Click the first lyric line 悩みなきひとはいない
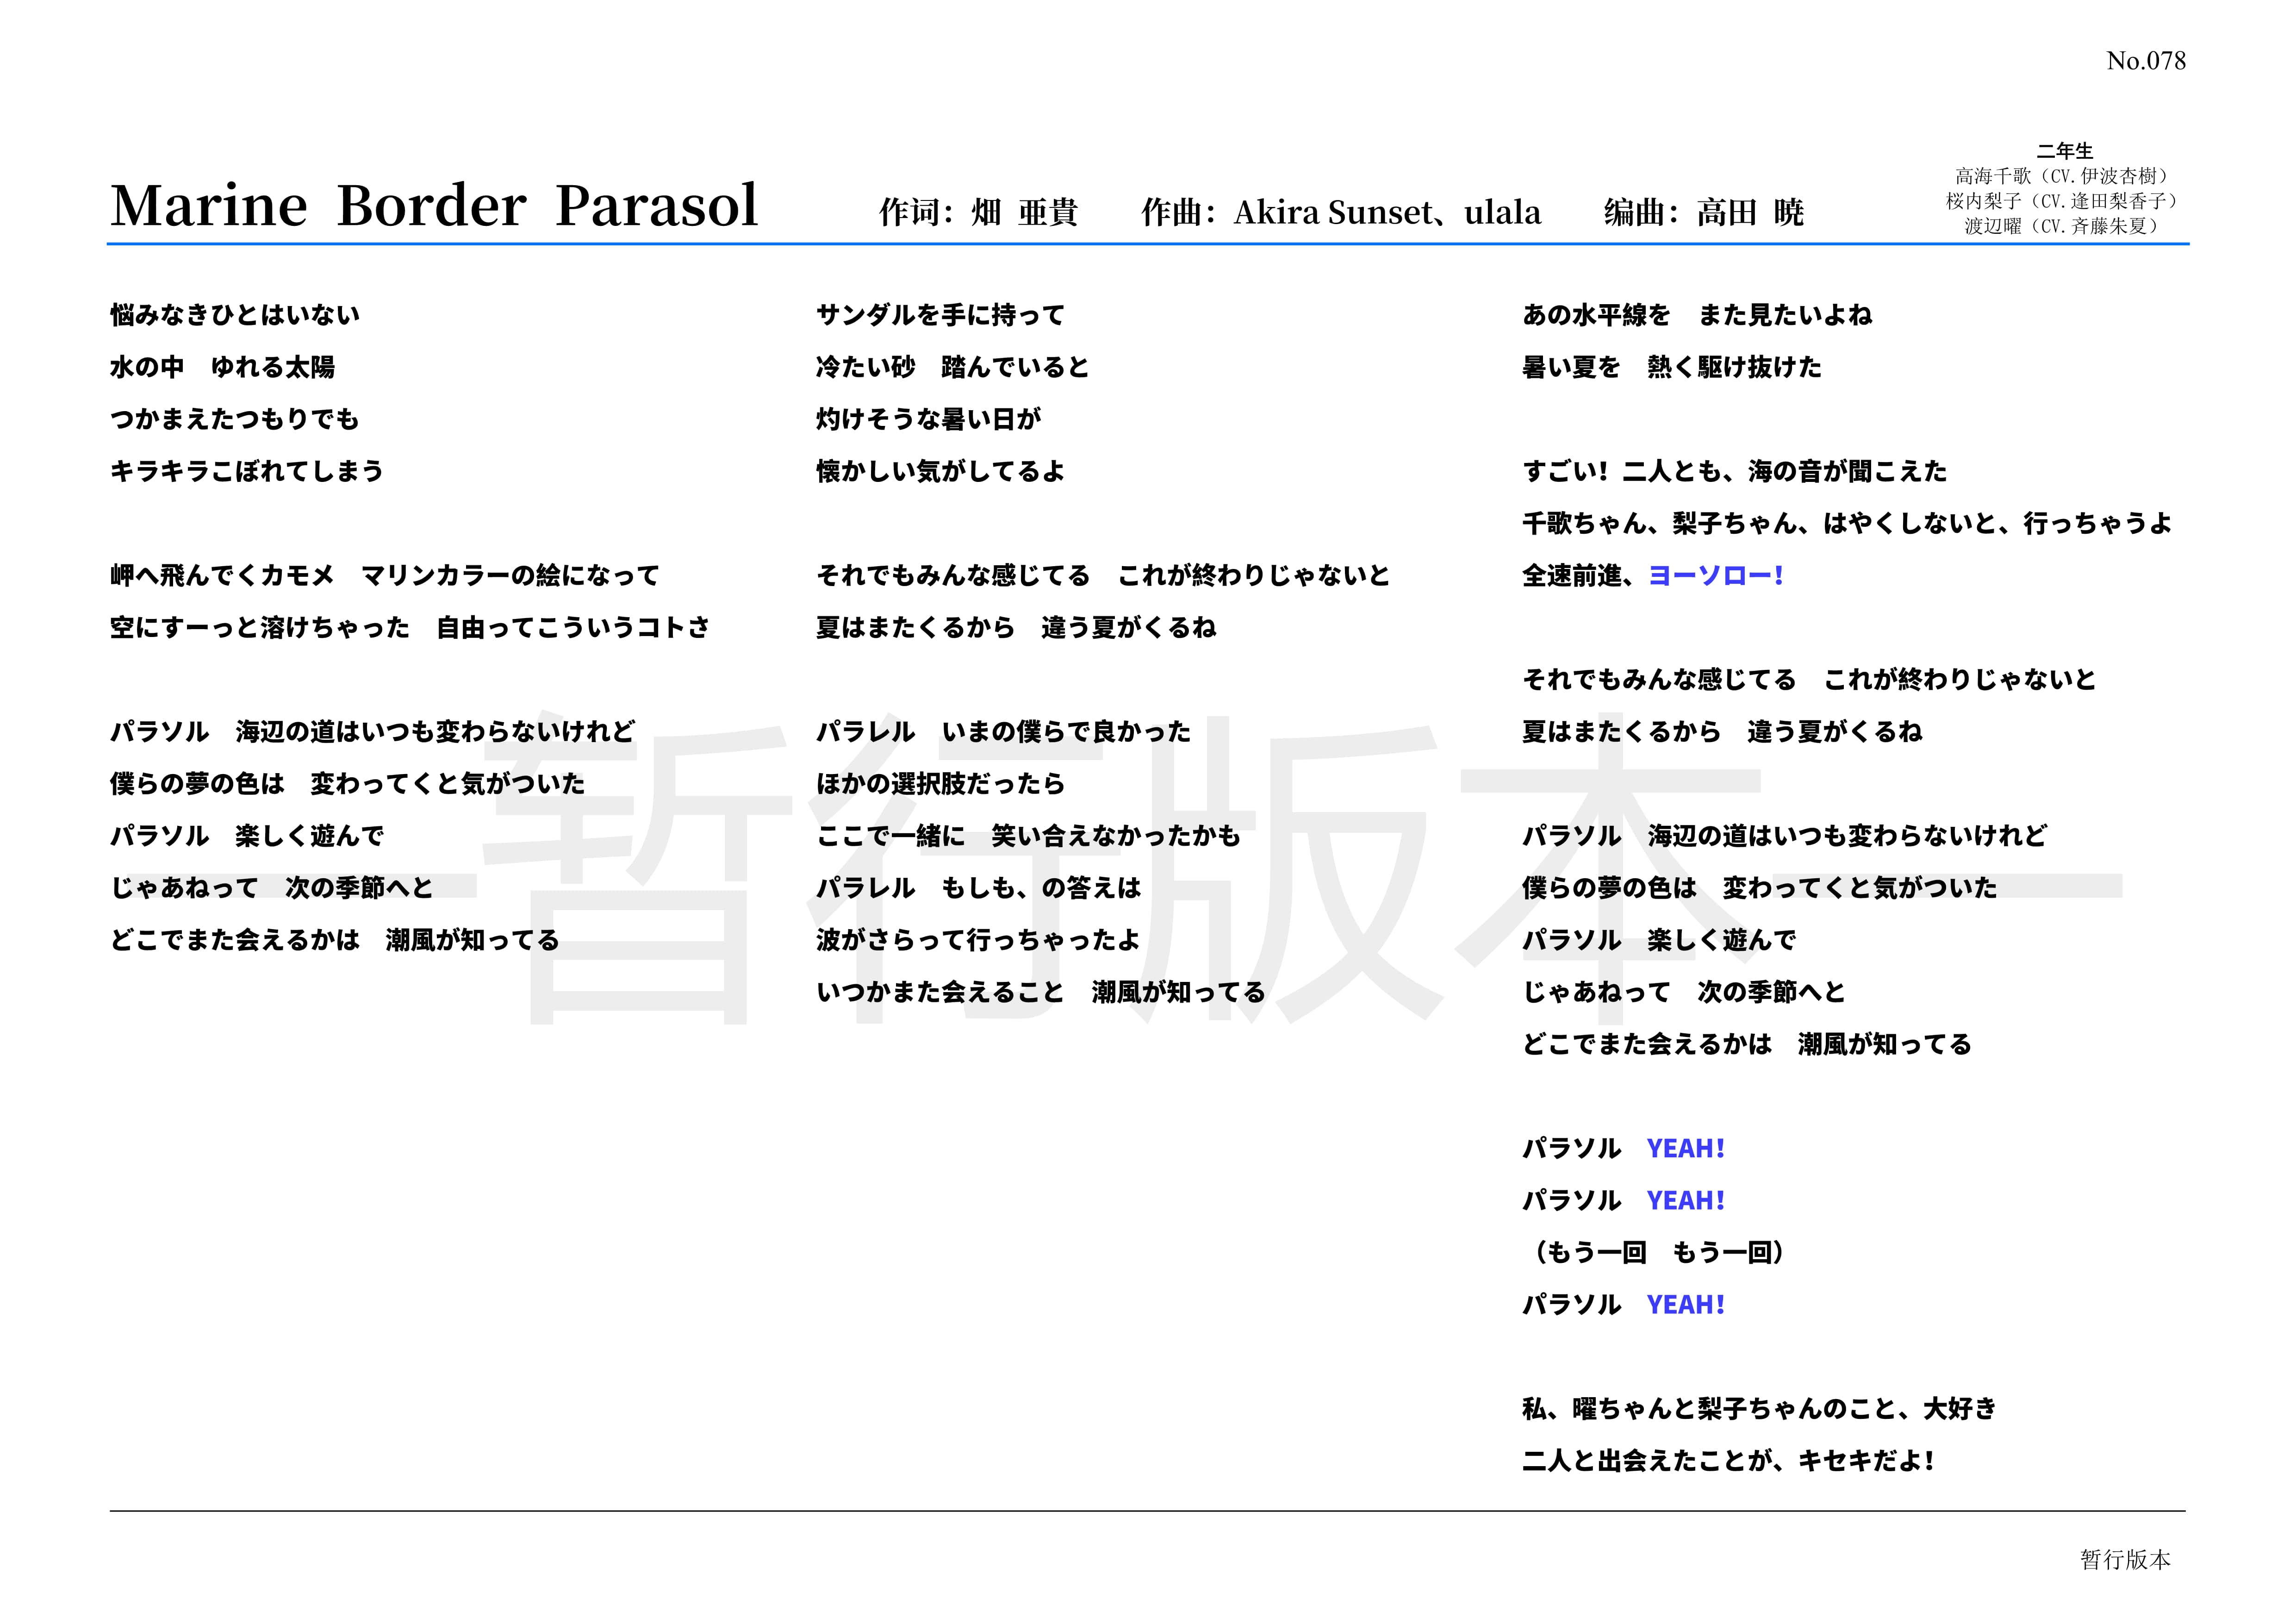Viewport: 2296px width, 1624px height. tap(235, 315)
